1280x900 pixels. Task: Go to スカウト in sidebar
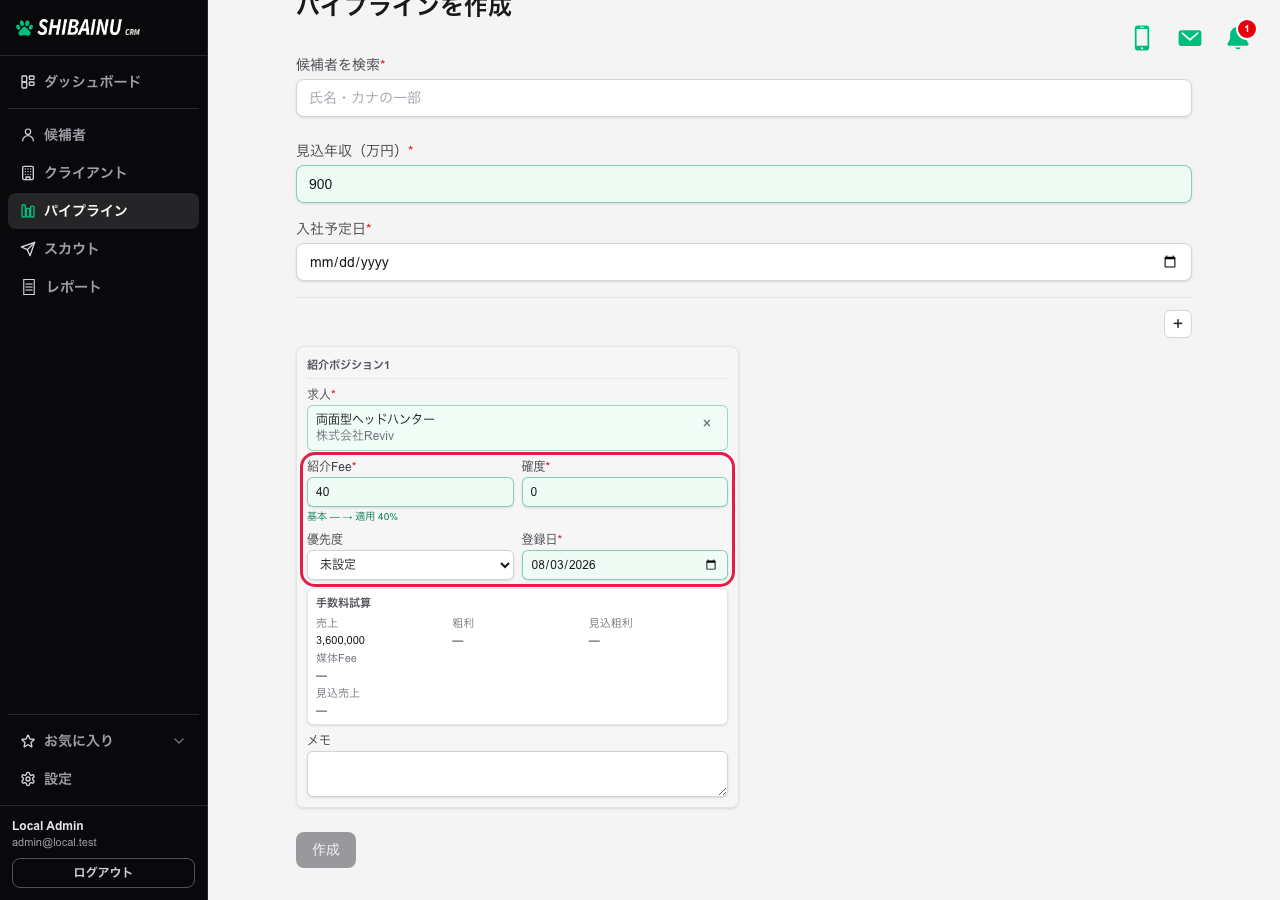(103, 249)
